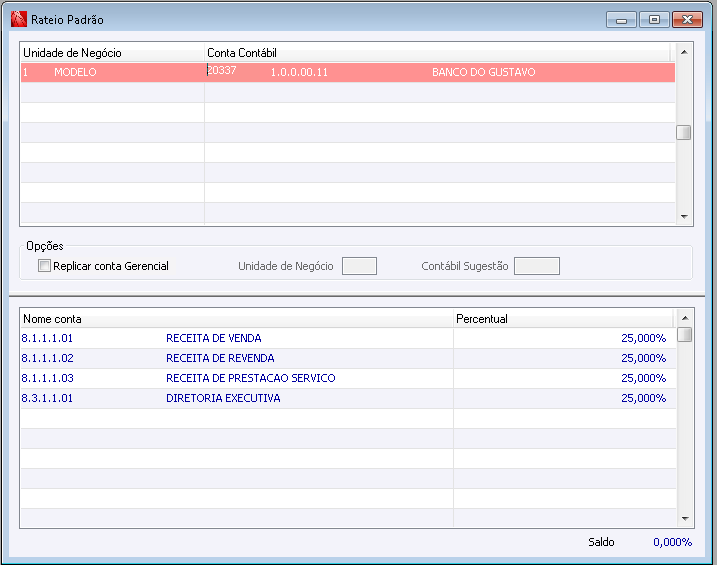Click the Saldo value 0,000%
The width and height of the screenshot is (717, 565).
pyautogui.click(x=672, y=542)
